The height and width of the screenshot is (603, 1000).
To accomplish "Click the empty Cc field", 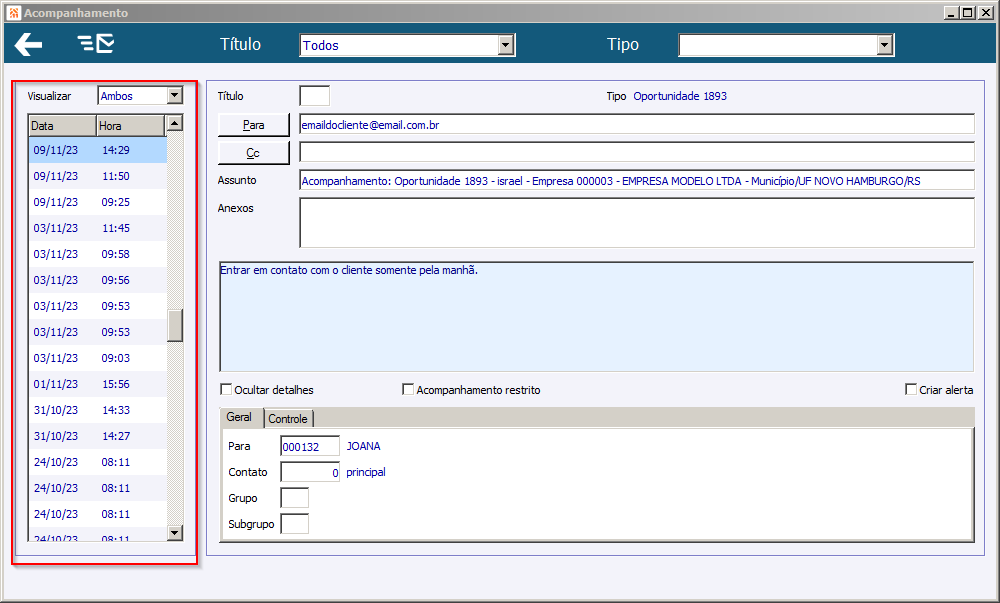I will [636, 152].
